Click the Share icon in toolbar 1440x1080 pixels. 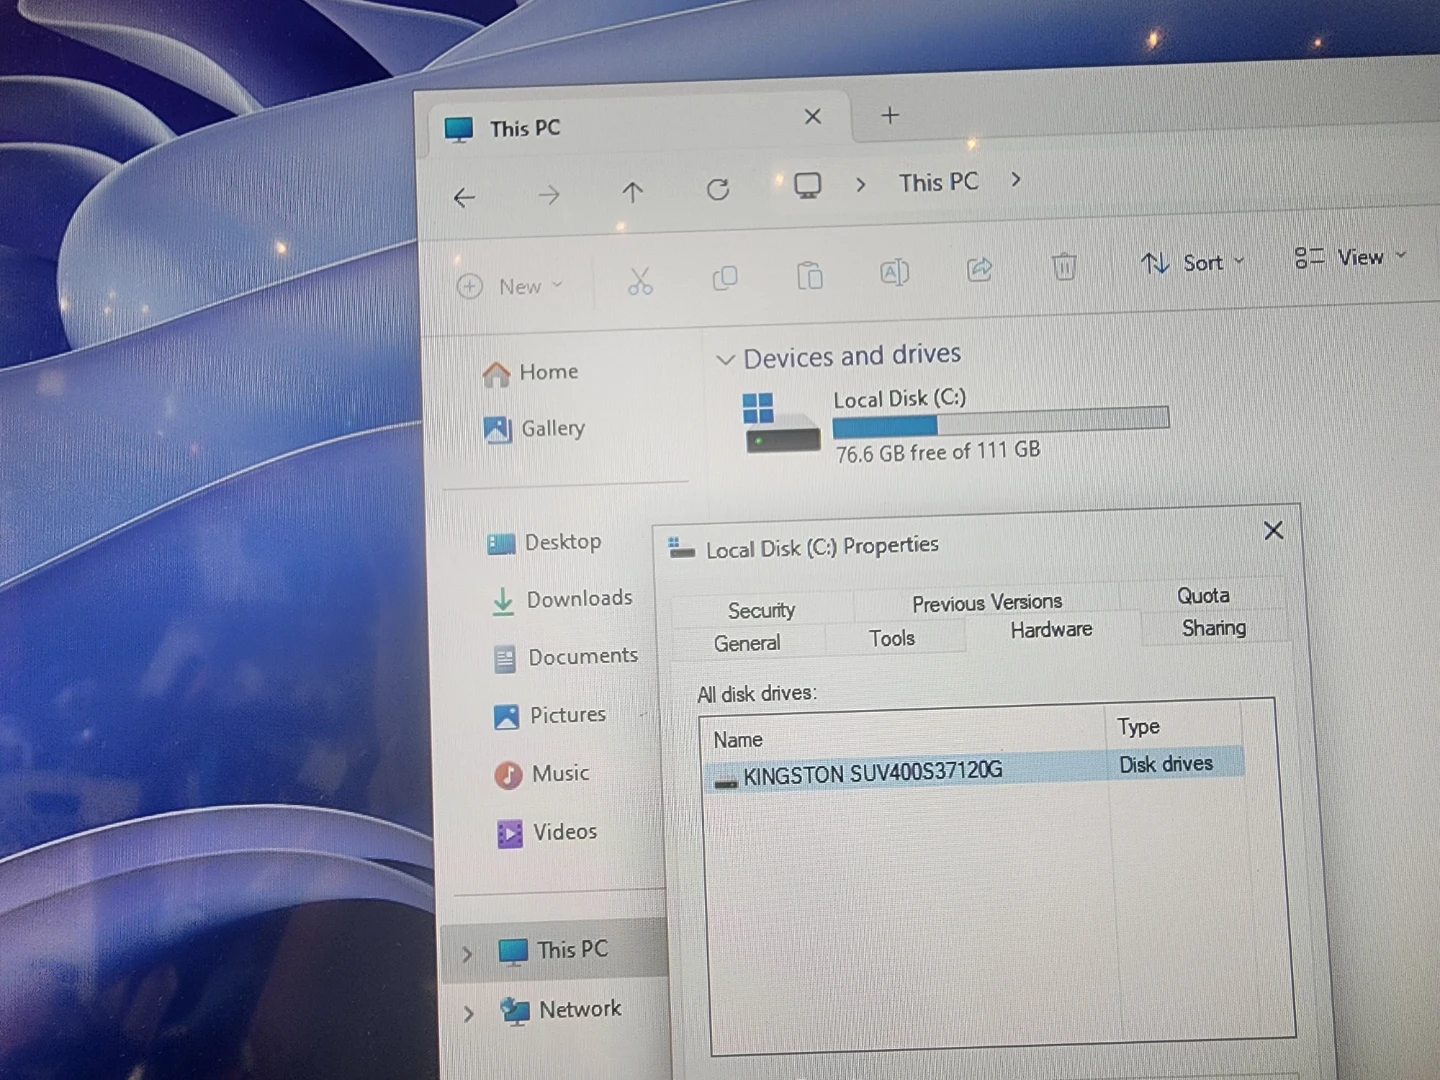click(x=979, y=268)
